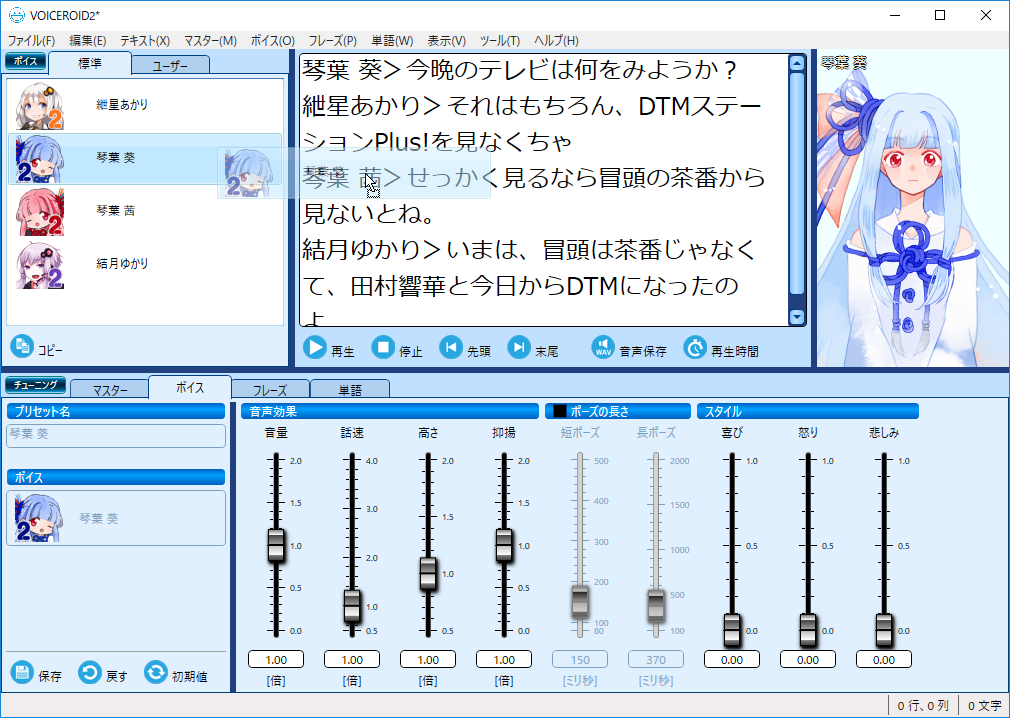Click the チューニング panel label
Screen dimensions: 1010x718
pos(35,385)
